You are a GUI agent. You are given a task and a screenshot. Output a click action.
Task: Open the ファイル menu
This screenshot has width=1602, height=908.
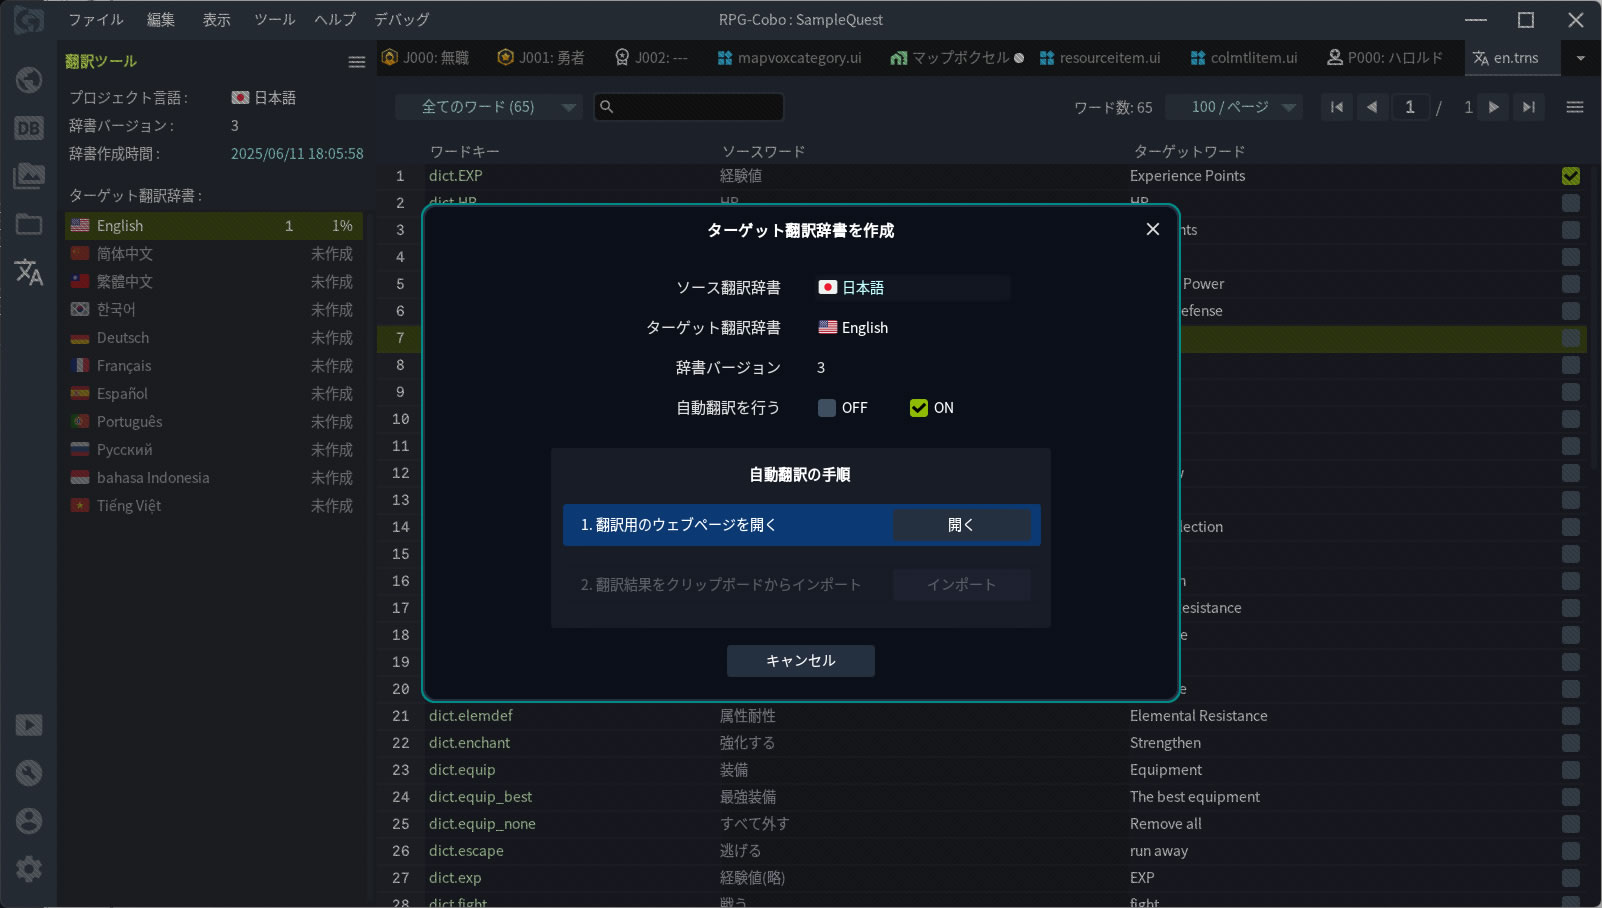95,19
